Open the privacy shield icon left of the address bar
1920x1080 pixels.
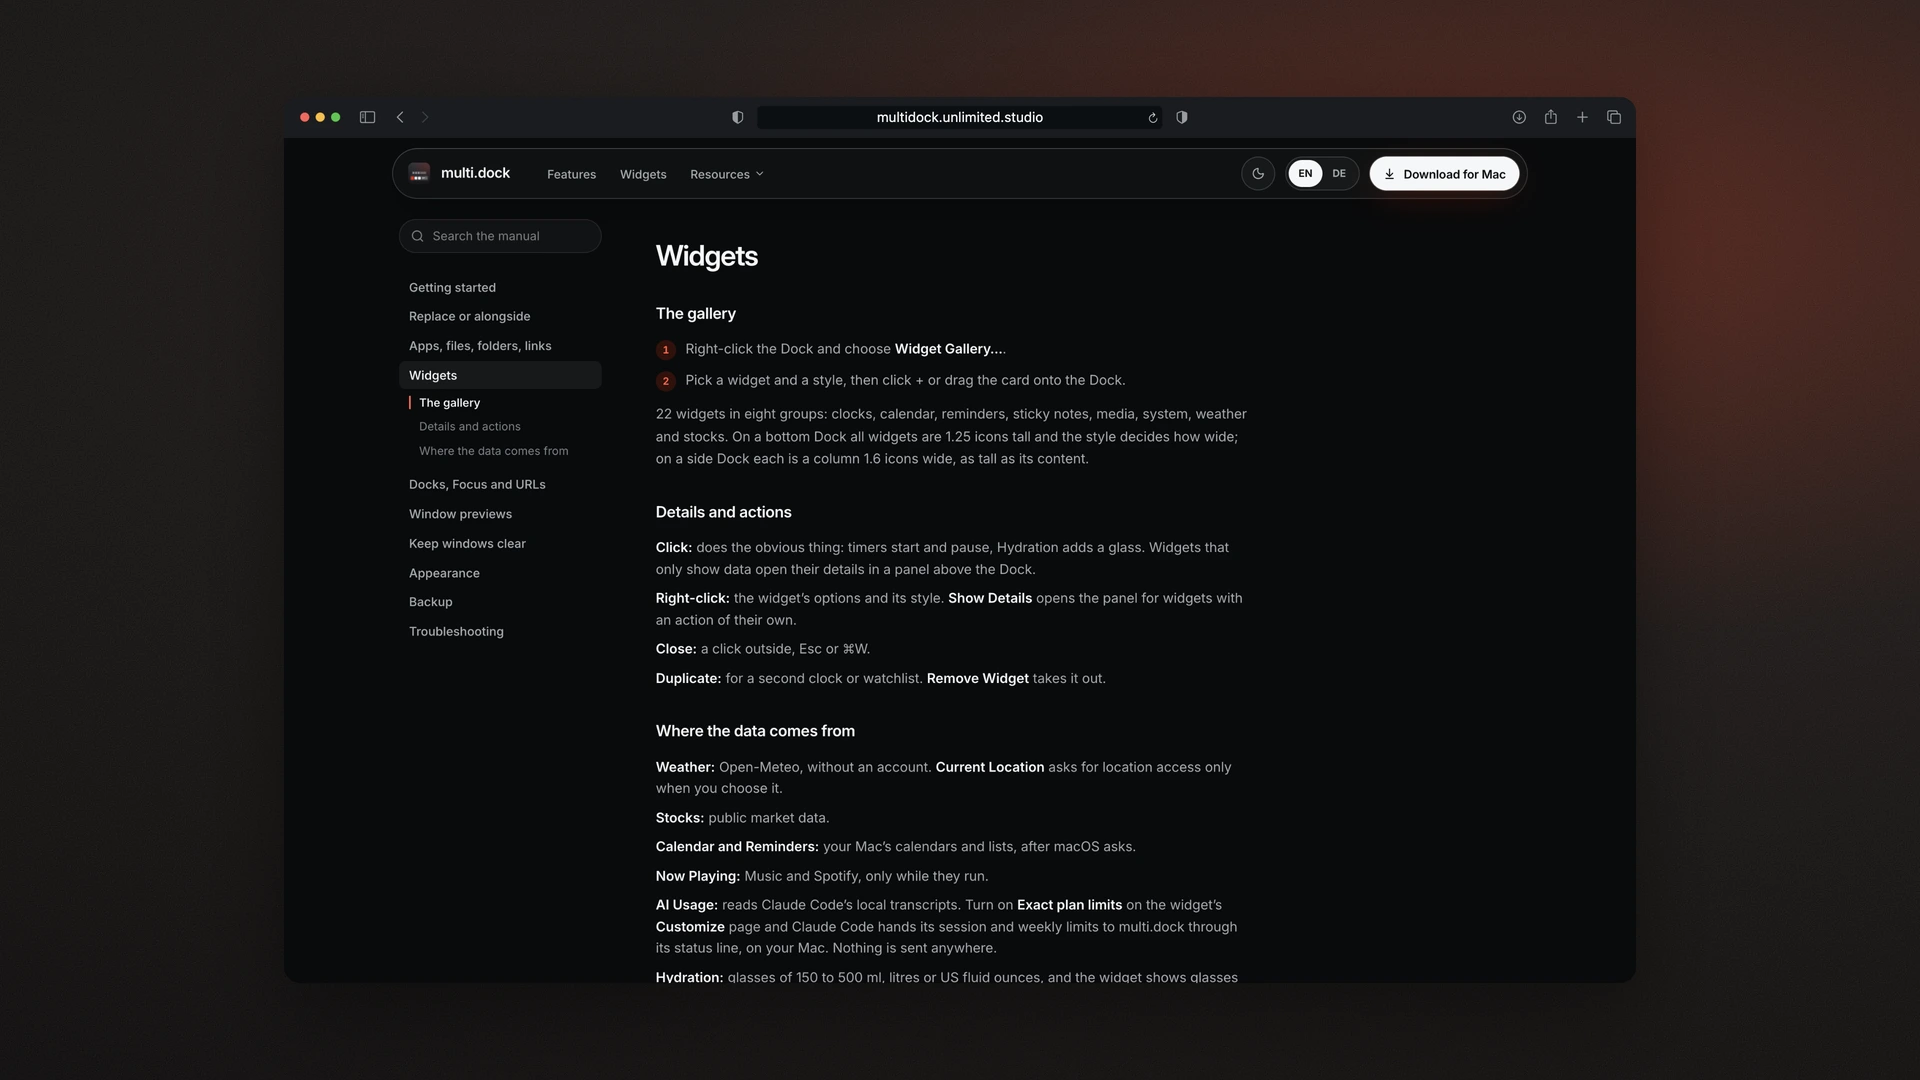(x=738, y=117)
